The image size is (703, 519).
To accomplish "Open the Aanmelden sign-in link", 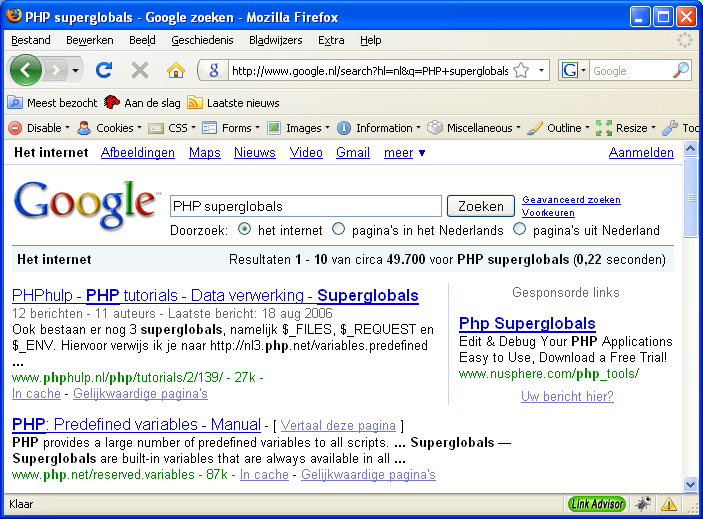I will point(641,153).
